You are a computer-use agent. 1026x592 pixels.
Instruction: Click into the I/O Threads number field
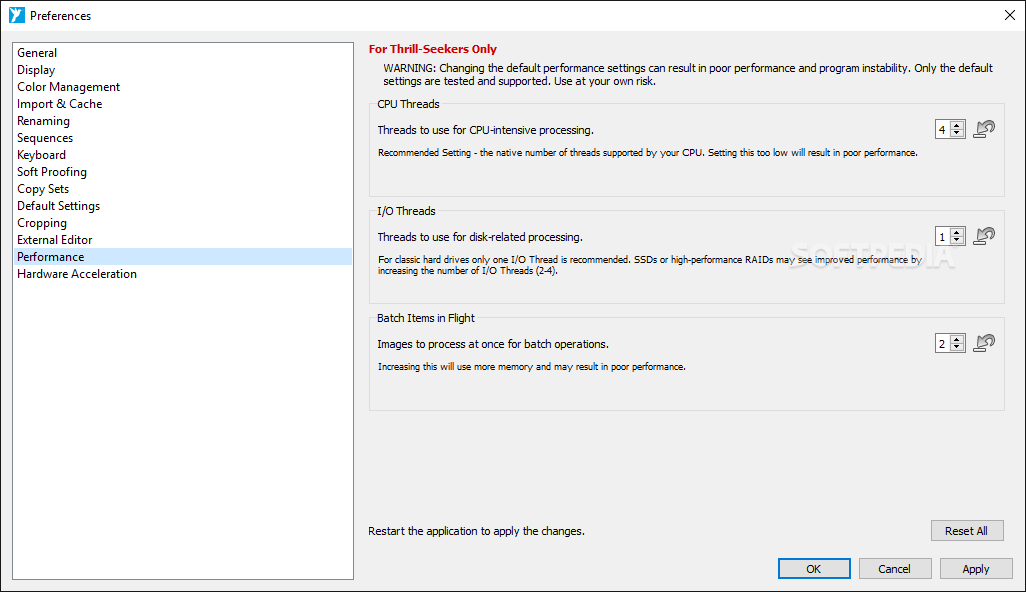[x=943, y=237]
